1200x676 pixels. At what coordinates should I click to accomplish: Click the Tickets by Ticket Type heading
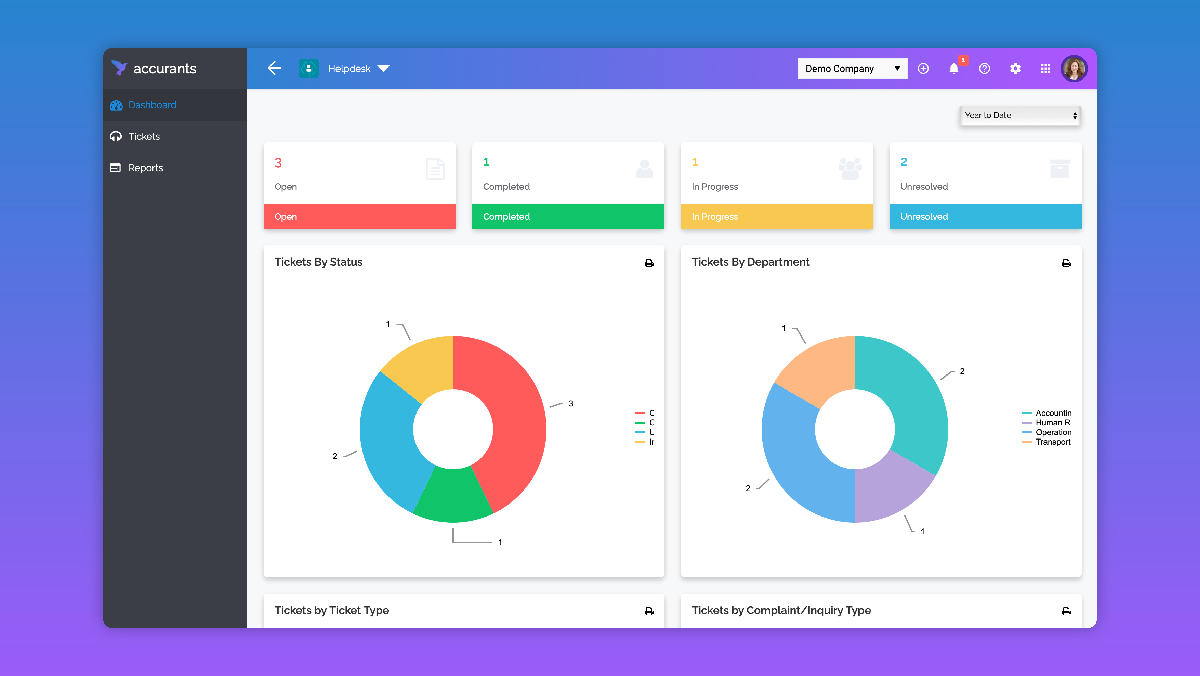point(332,610)
